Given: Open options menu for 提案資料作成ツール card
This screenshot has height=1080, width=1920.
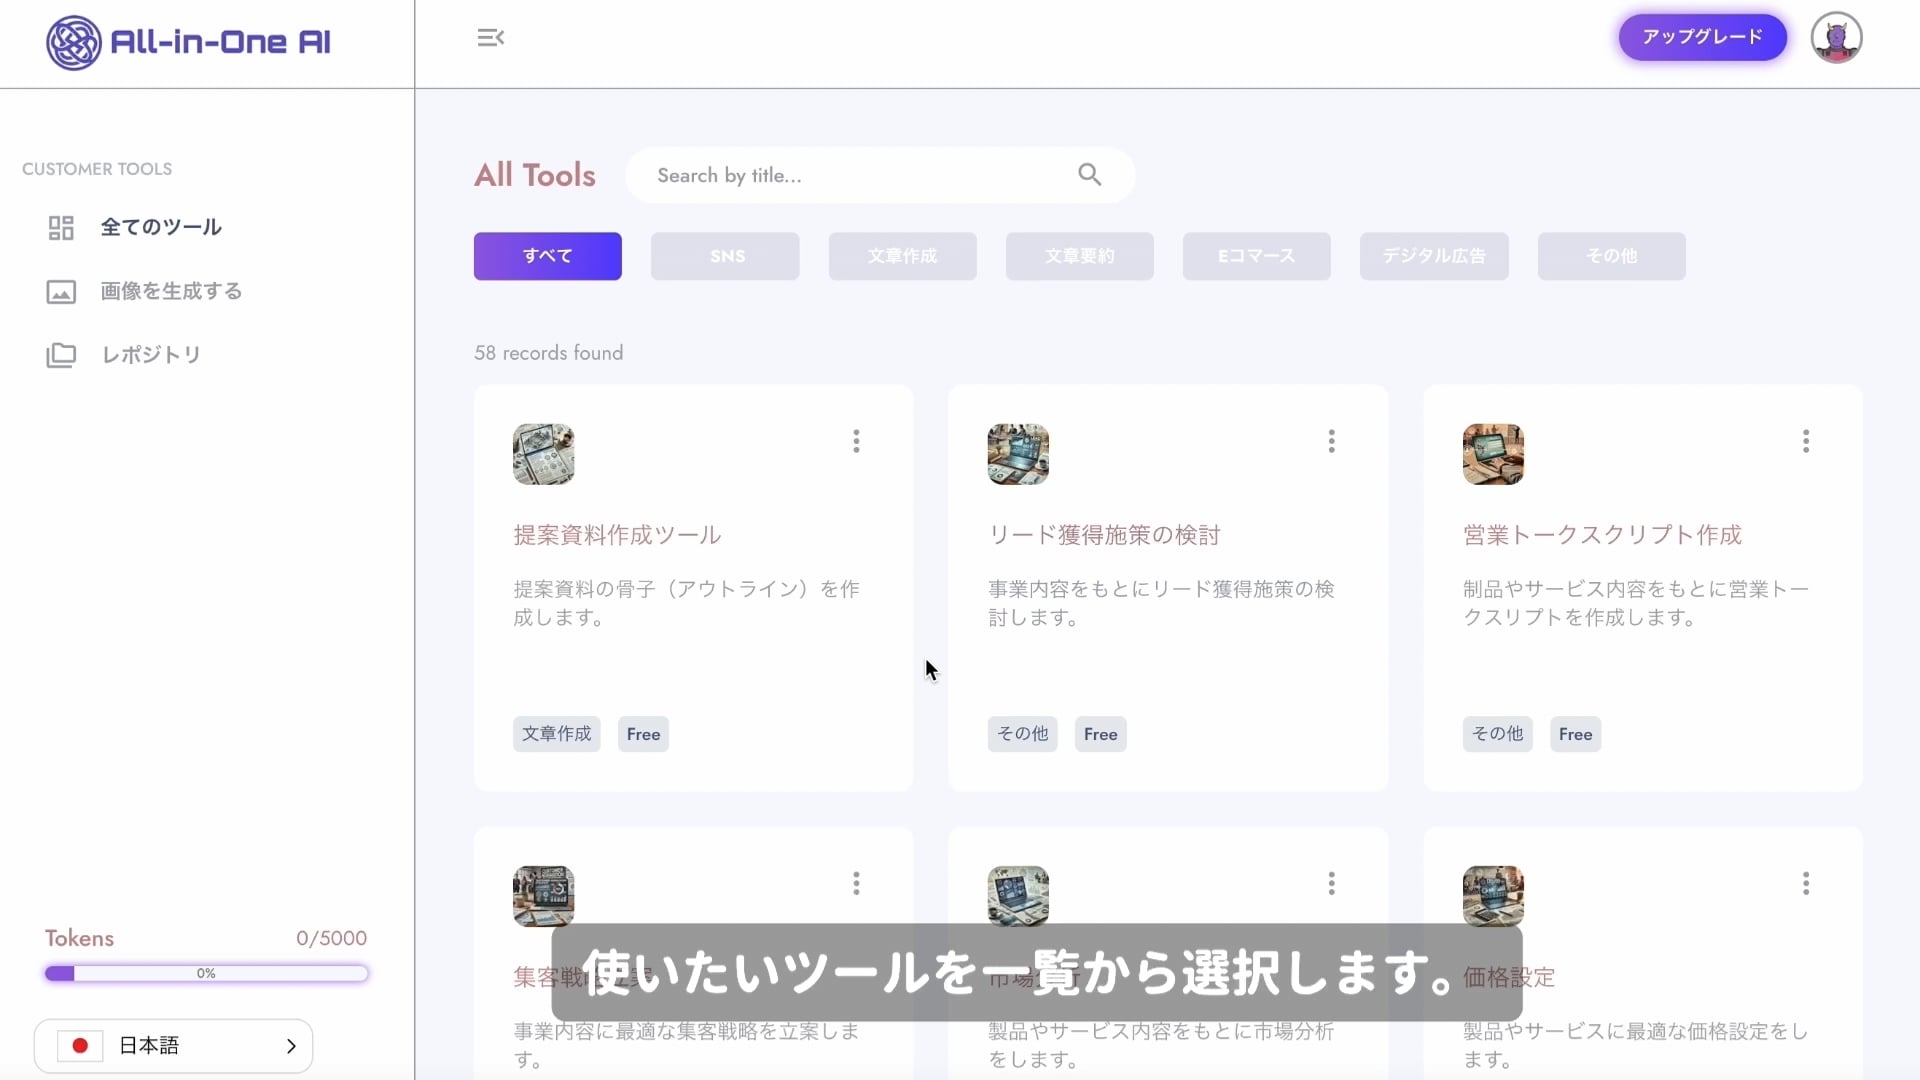Looking at the screenshot, I should click(856, 441).
